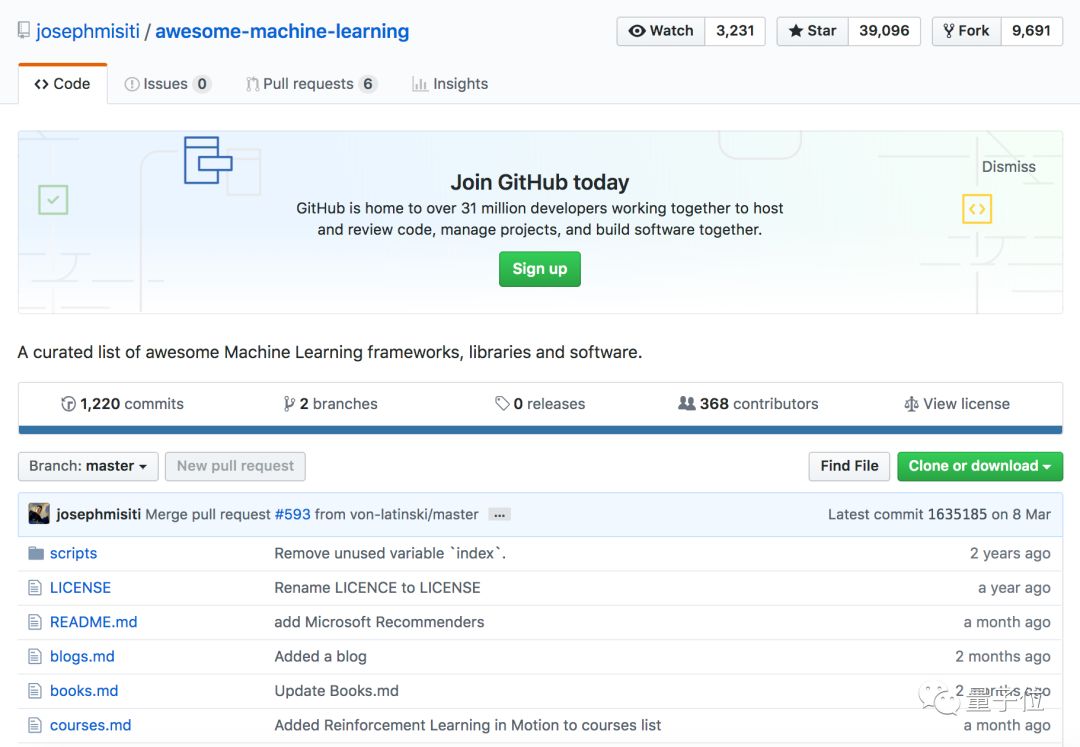This screenshot has width=1080, height=747.
Task: Click the language breakdown color bar
Action: 540,430
